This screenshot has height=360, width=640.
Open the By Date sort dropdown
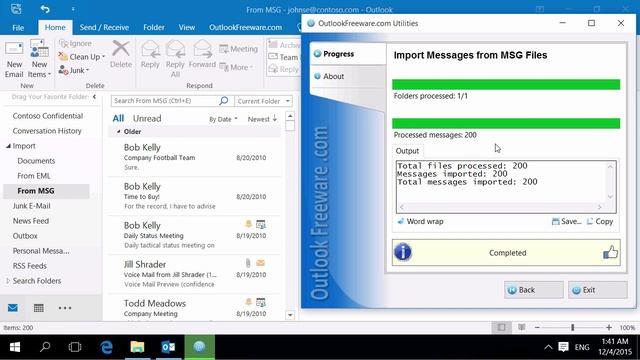pos(223,119)
